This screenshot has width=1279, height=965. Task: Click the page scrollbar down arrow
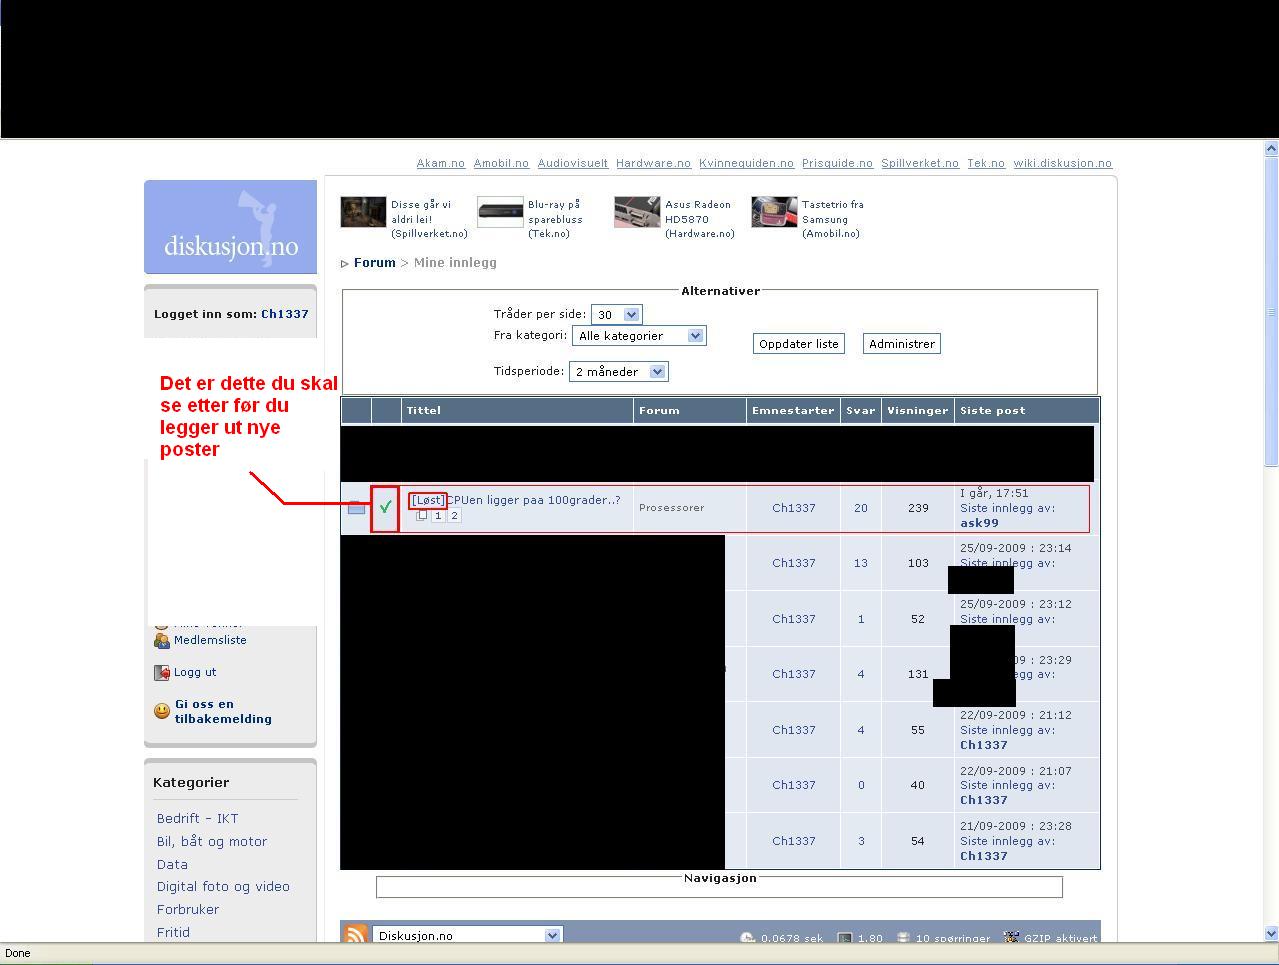1271,933
